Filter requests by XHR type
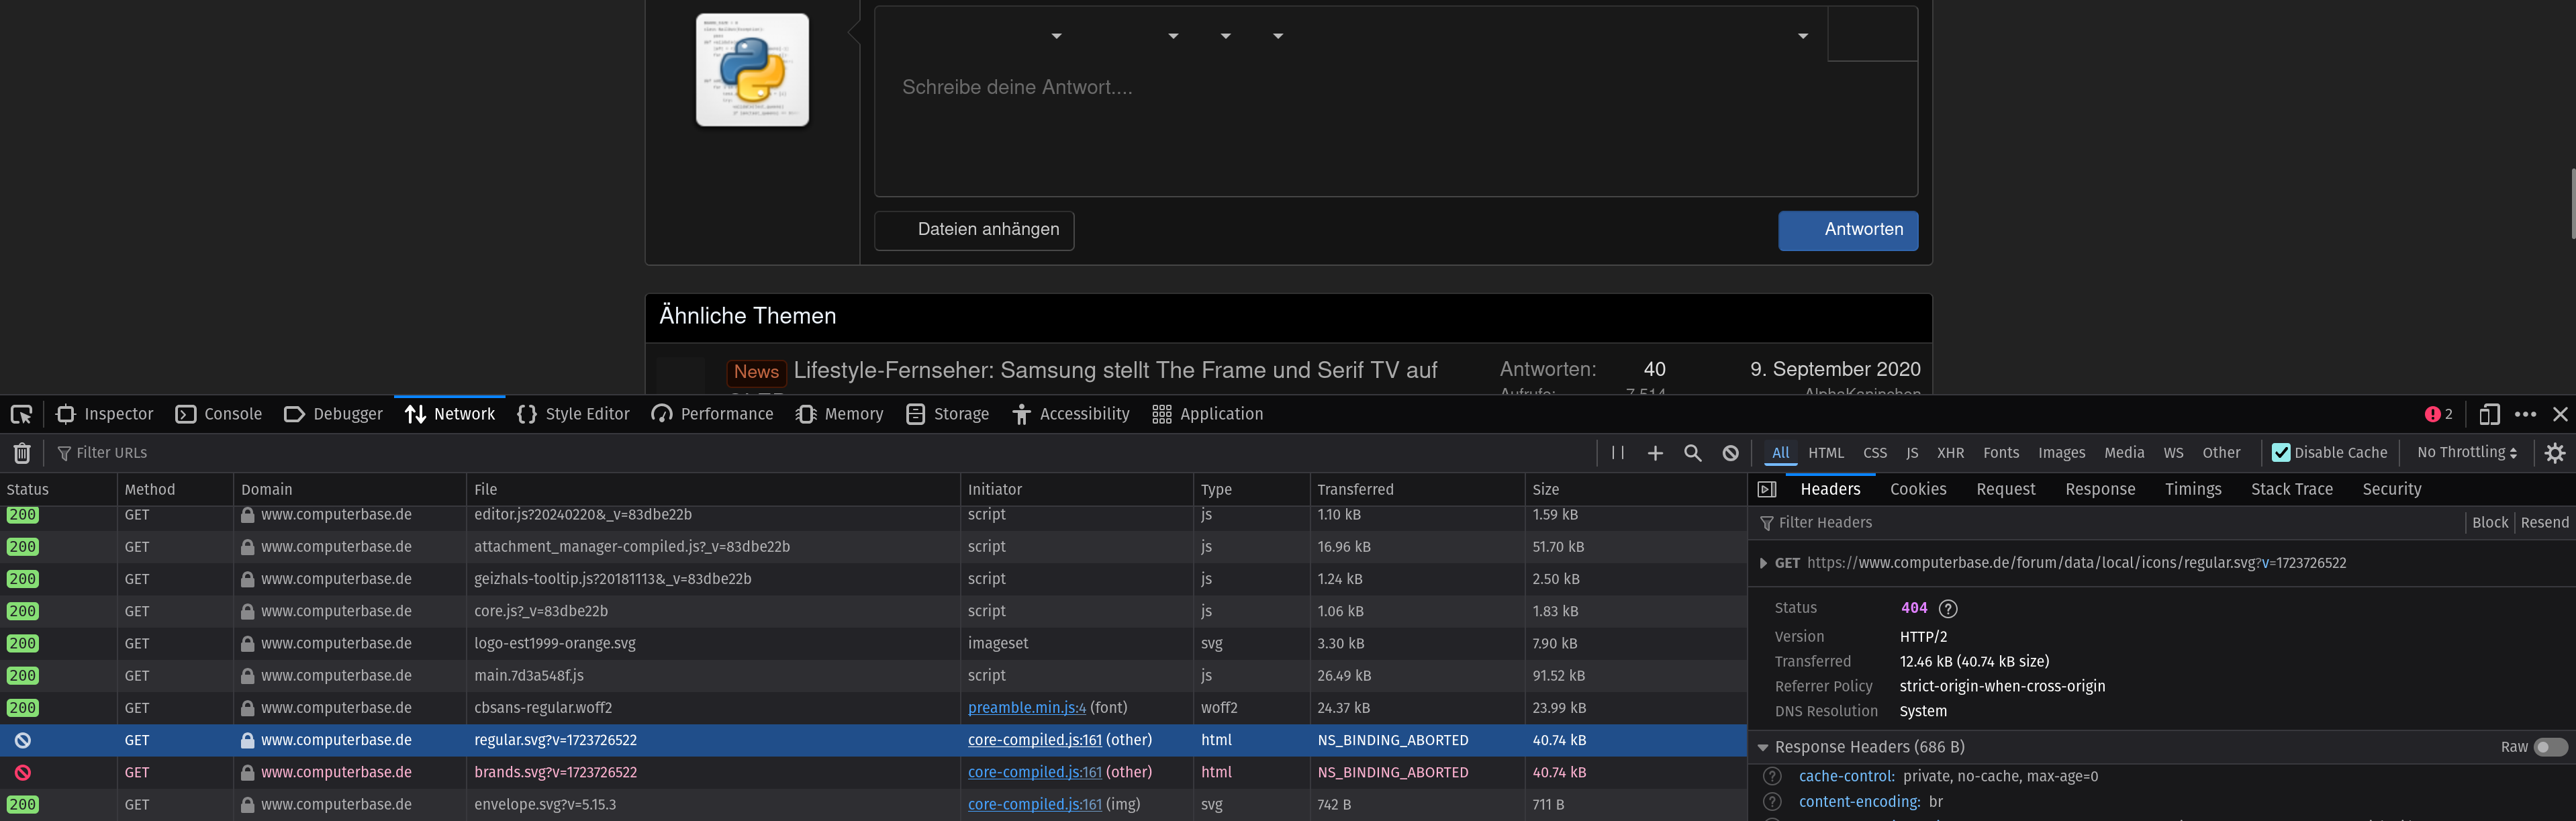 (x=1949, y=453)
